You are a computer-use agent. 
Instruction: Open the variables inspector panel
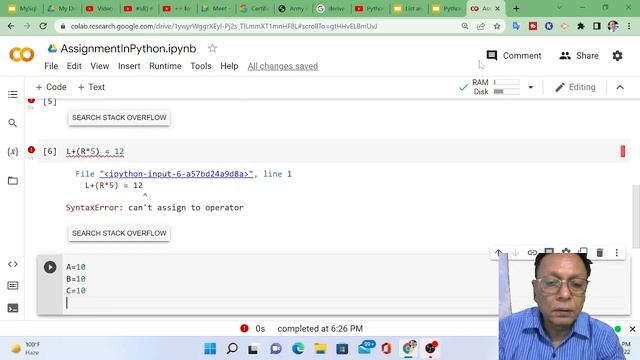click(13, 152)
